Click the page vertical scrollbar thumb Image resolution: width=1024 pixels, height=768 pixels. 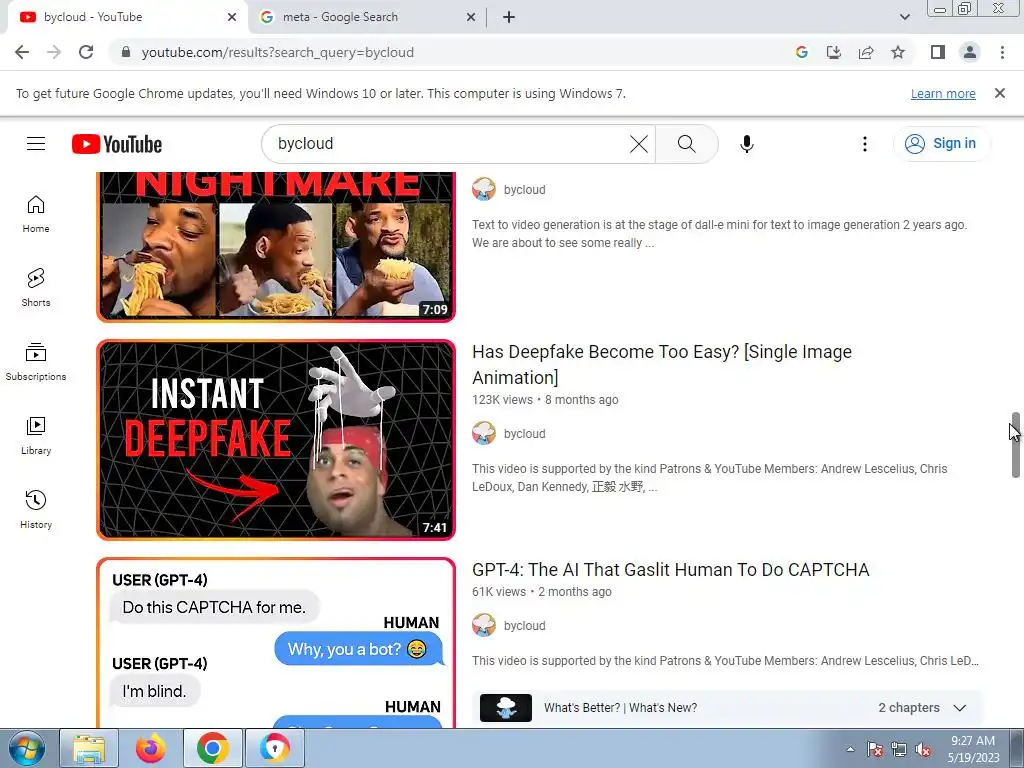[1016, 445]
